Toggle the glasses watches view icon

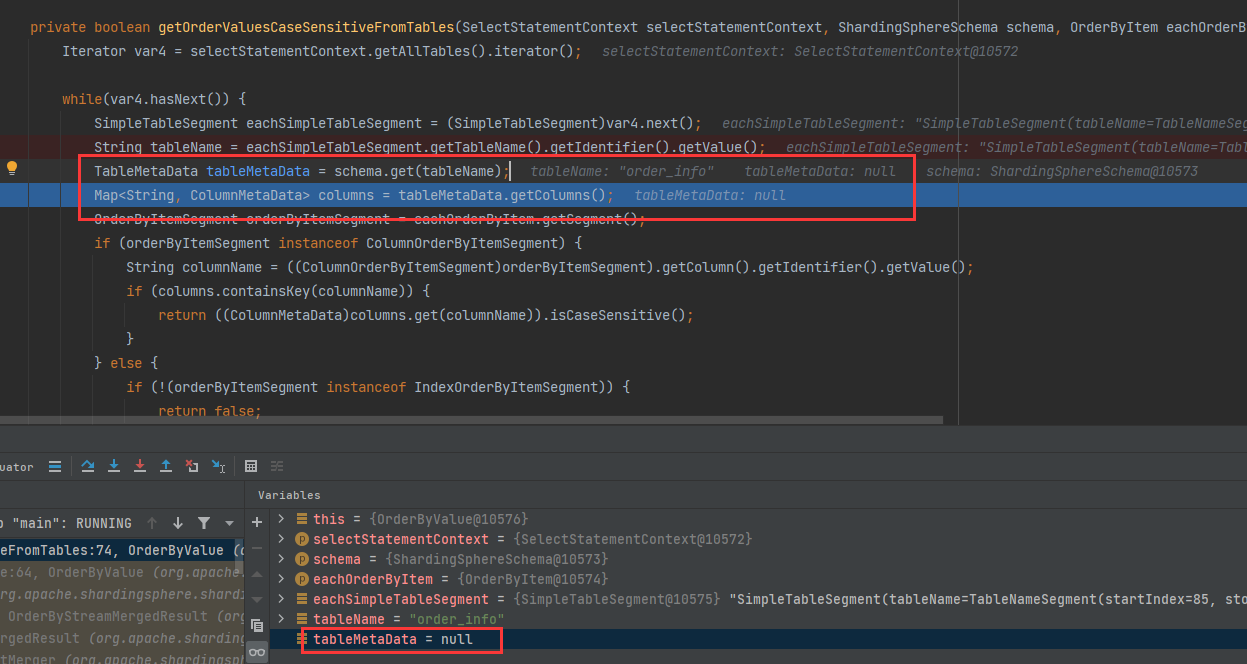point(257,652)
